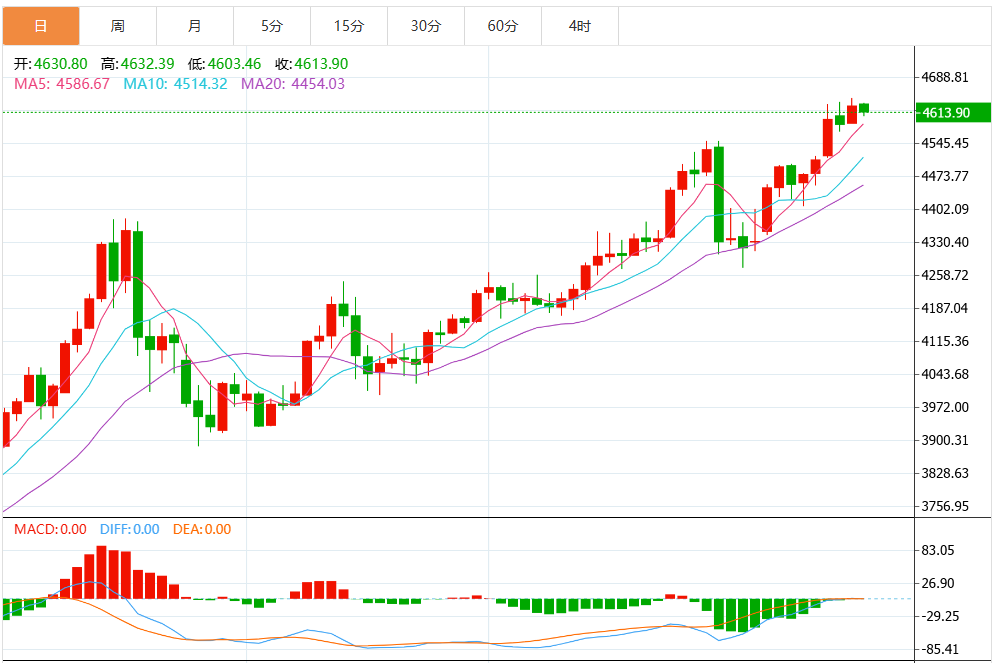Click the latest green candlestick at the right edge

(864, 108)
